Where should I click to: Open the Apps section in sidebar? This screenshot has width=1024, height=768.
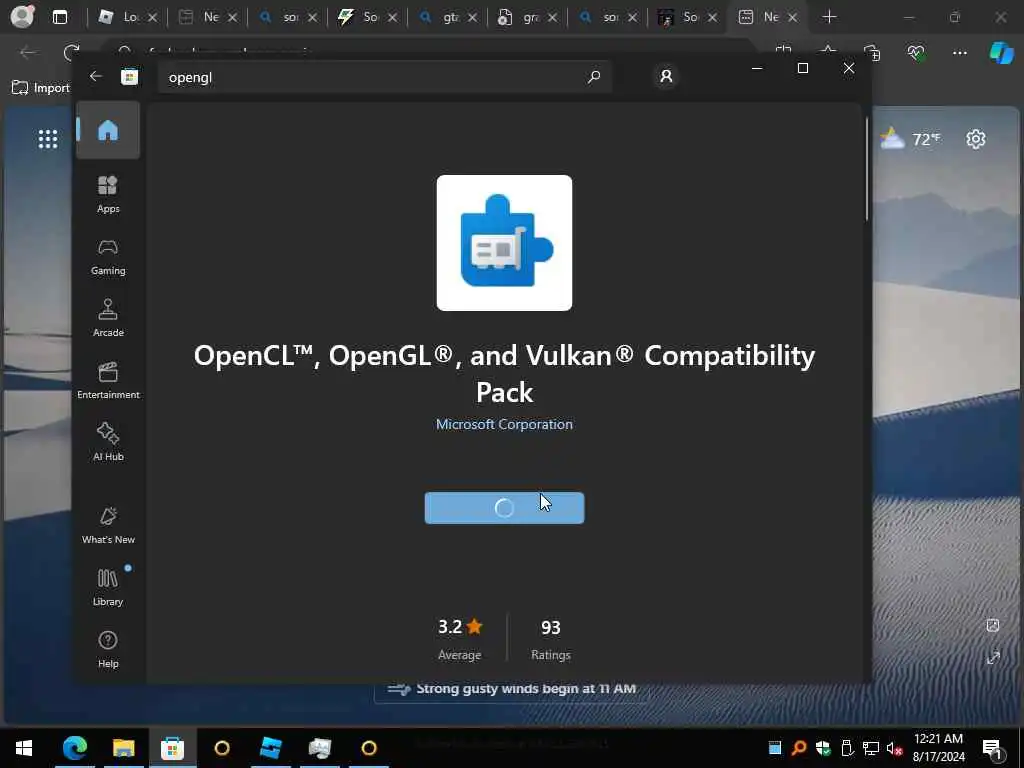108,194
